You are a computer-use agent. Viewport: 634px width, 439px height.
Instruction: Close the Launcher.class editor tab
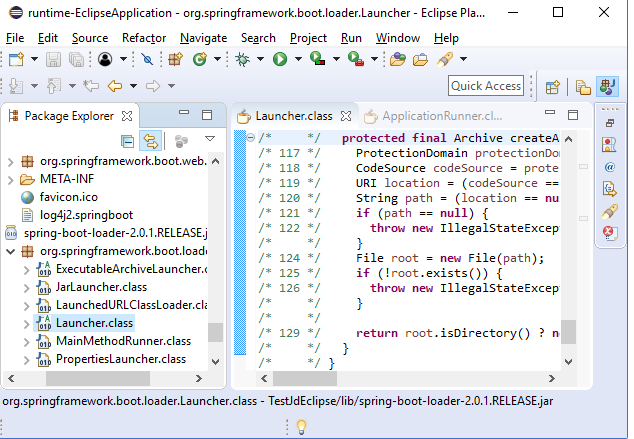pos(346,116)
